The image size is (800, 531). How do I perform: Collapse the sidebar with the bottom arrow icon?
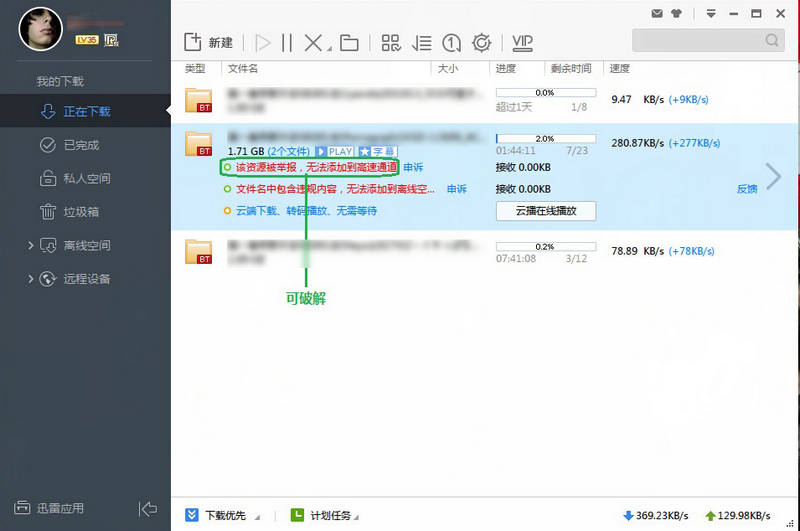click(148, 509)
